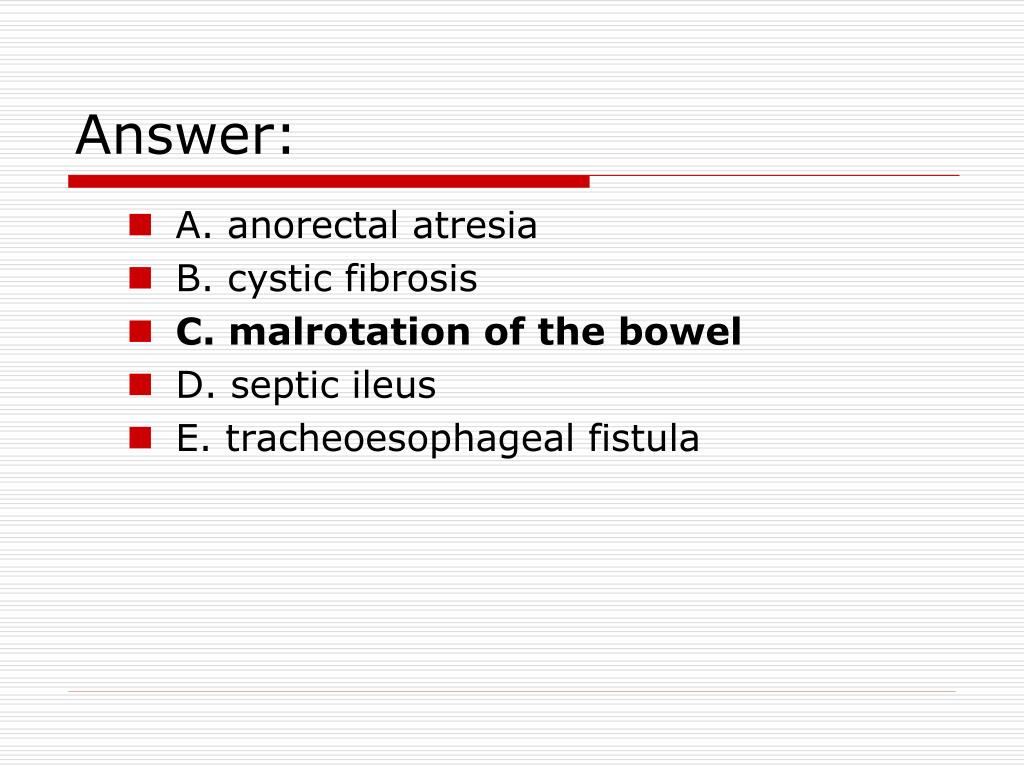Viewport: 1024px width, 768px height.
Task: Click the red bullet beside cystic fibrosis
Action: [x=140, y=278]
